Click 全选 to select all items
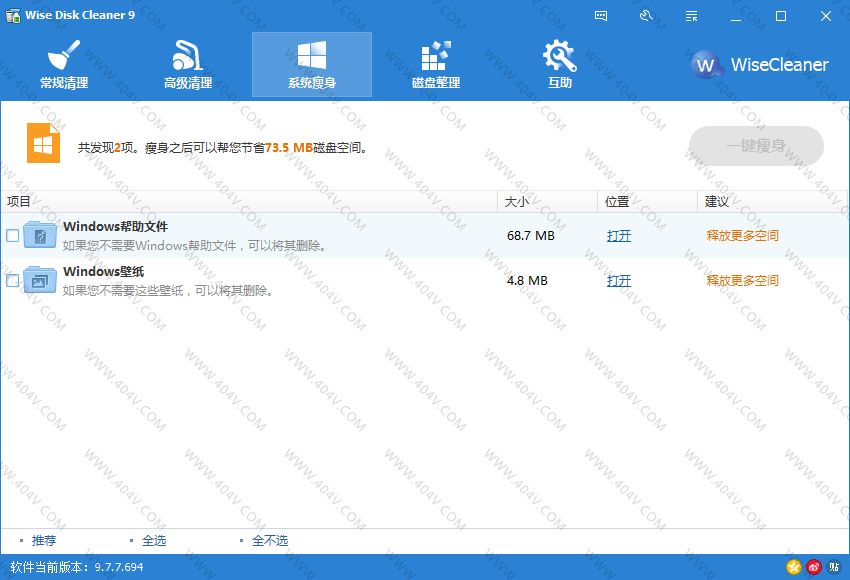 [154, 541]
